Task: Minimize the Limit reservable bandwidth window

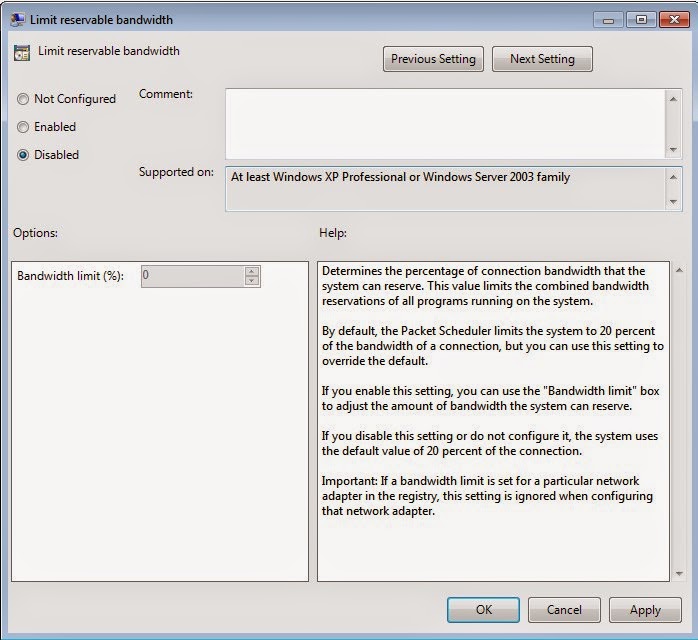Action: click(x=609, y=20)
